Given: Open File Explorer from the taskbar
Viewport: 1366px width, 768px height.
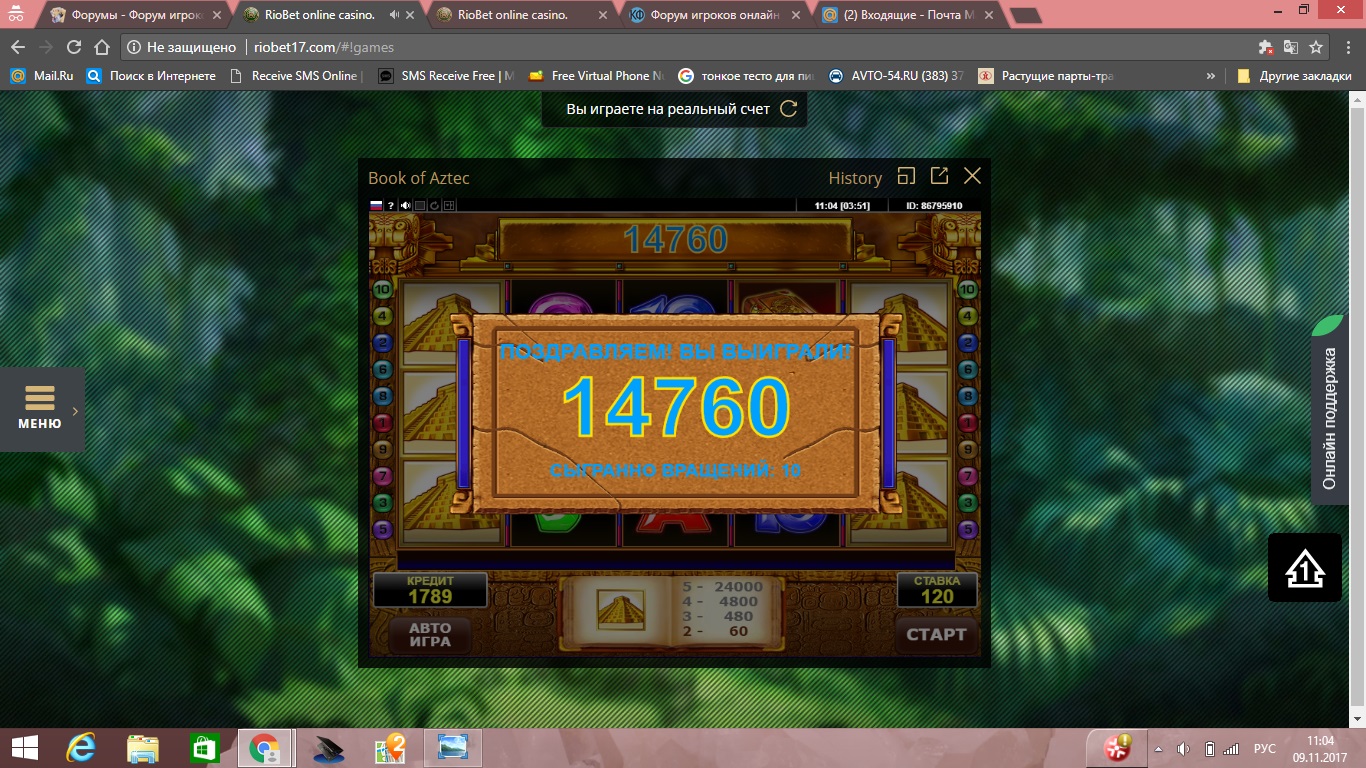Looking at the screenshot, I should pos(143,748).
